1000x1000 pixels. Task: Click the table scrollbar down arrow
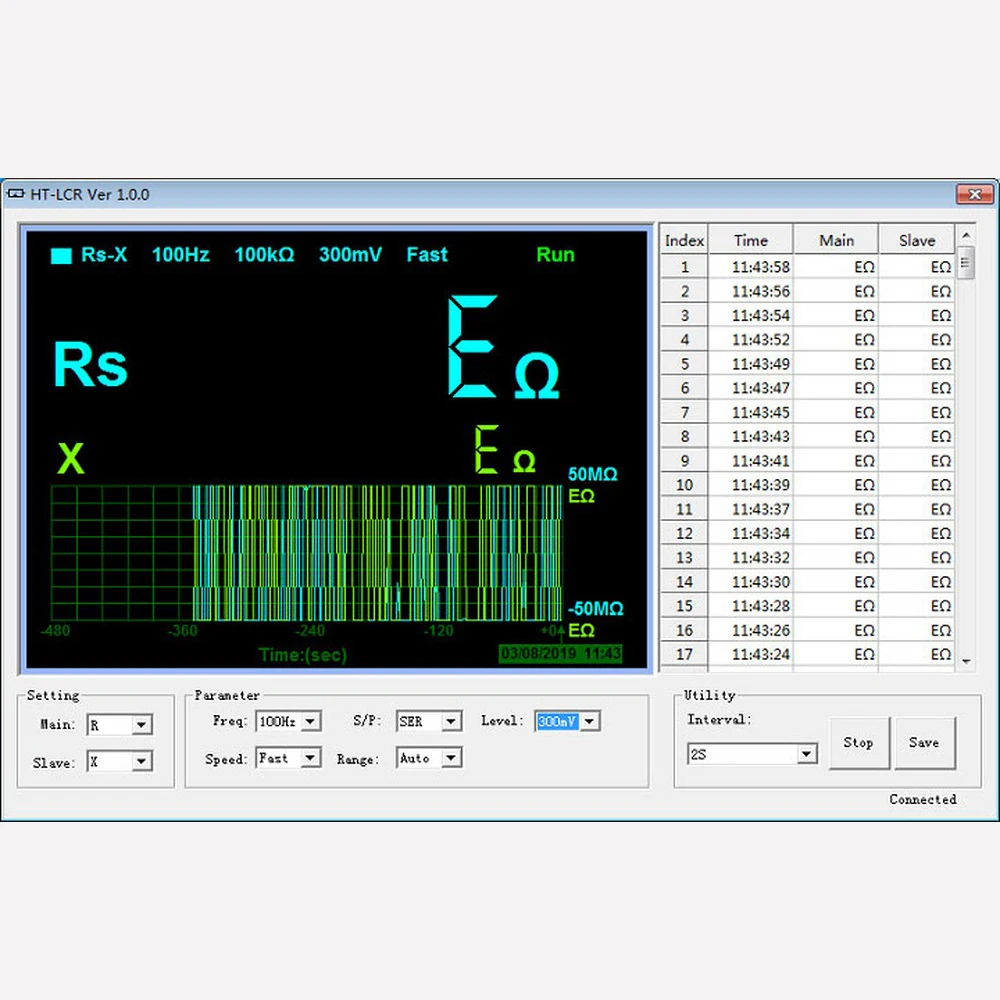[x=966, y=661]
